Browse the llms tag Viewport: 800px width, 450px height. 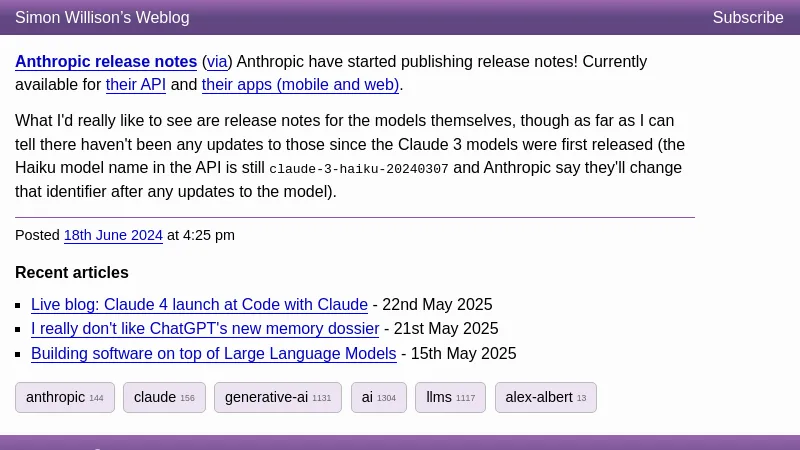click(450, 397)
